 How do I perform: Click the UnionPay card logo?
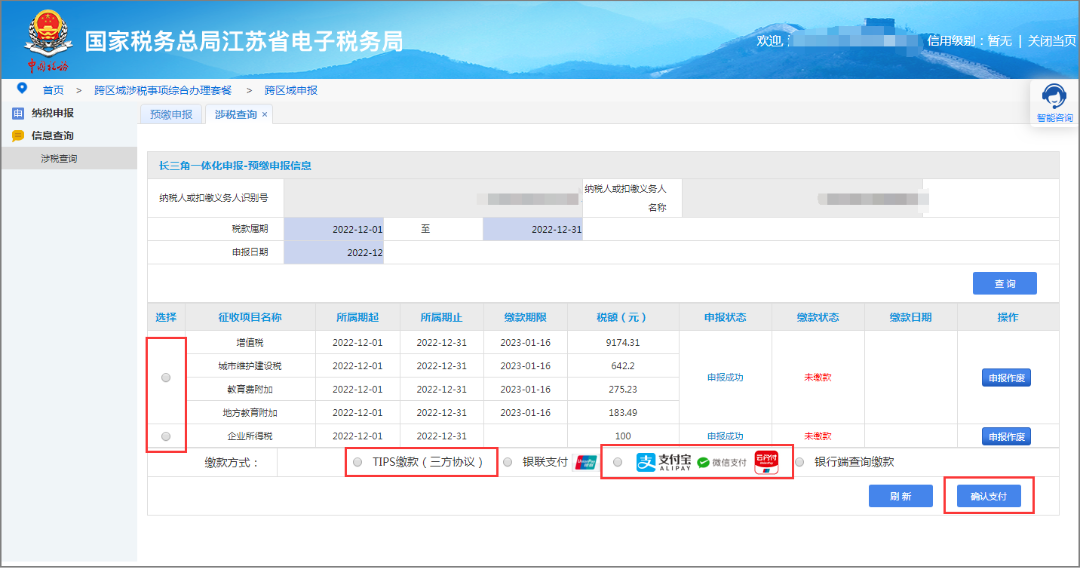point(585,462)
